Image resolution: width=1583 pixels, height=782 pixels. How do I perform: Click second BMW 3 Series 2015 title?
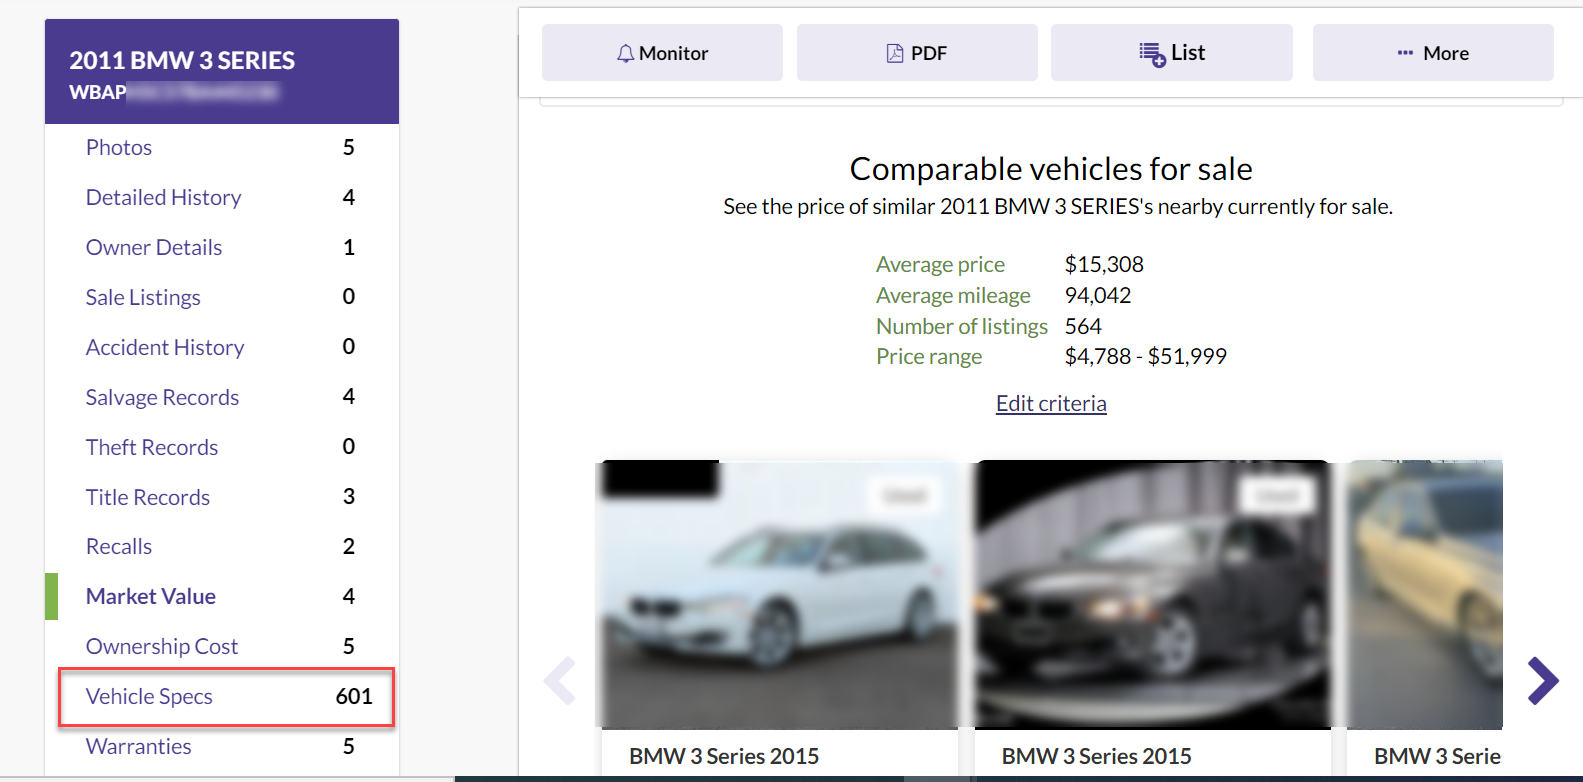pyautogui.click(x=1097, y=757)
